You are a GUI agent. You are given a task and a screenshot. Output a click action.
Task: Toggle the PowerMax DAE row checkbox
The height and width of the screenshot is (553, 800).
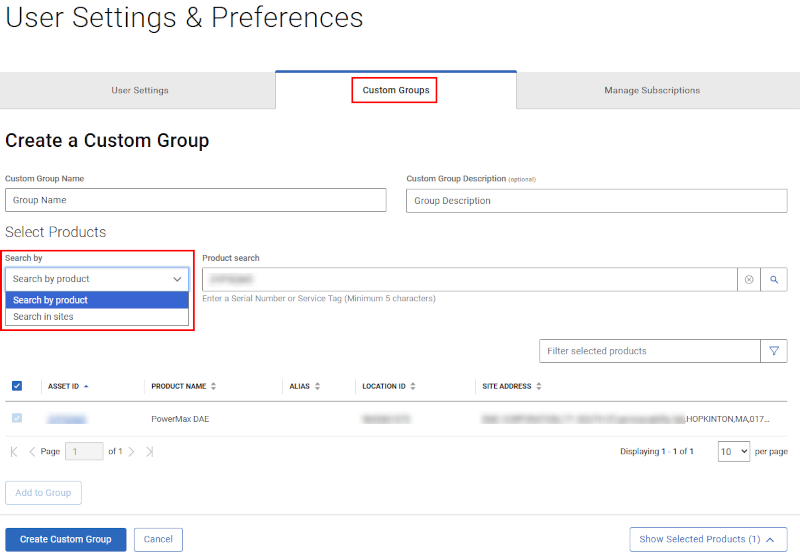point(17,419)
